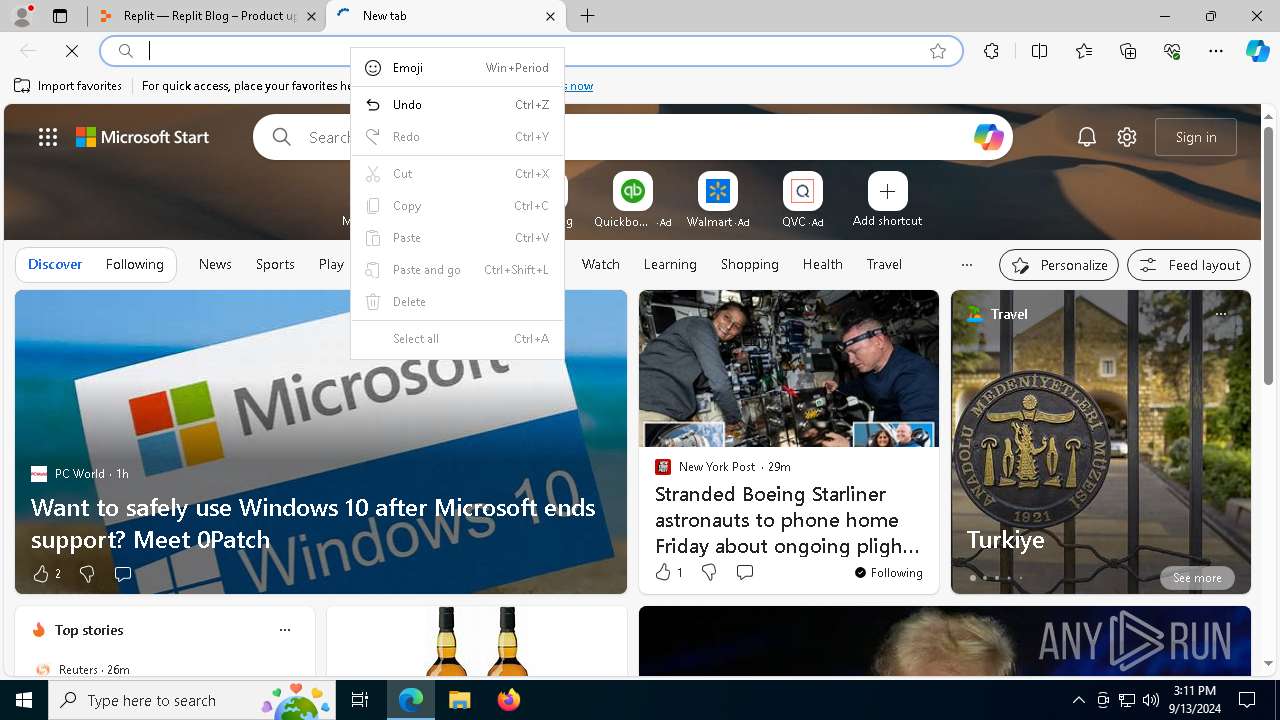This screenshot has height=720, width=1280.
Task: Select the Discover feed tab
Action: (x=55, y=265)
